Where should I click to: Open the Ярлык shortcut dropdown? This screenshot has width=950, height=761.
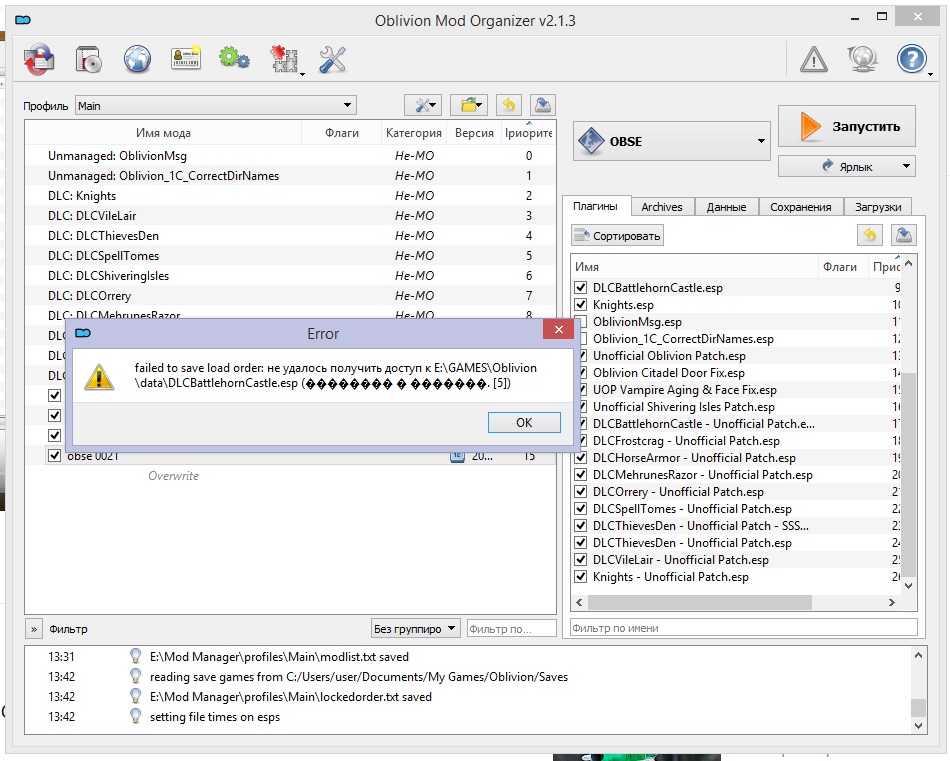(906, 166)
